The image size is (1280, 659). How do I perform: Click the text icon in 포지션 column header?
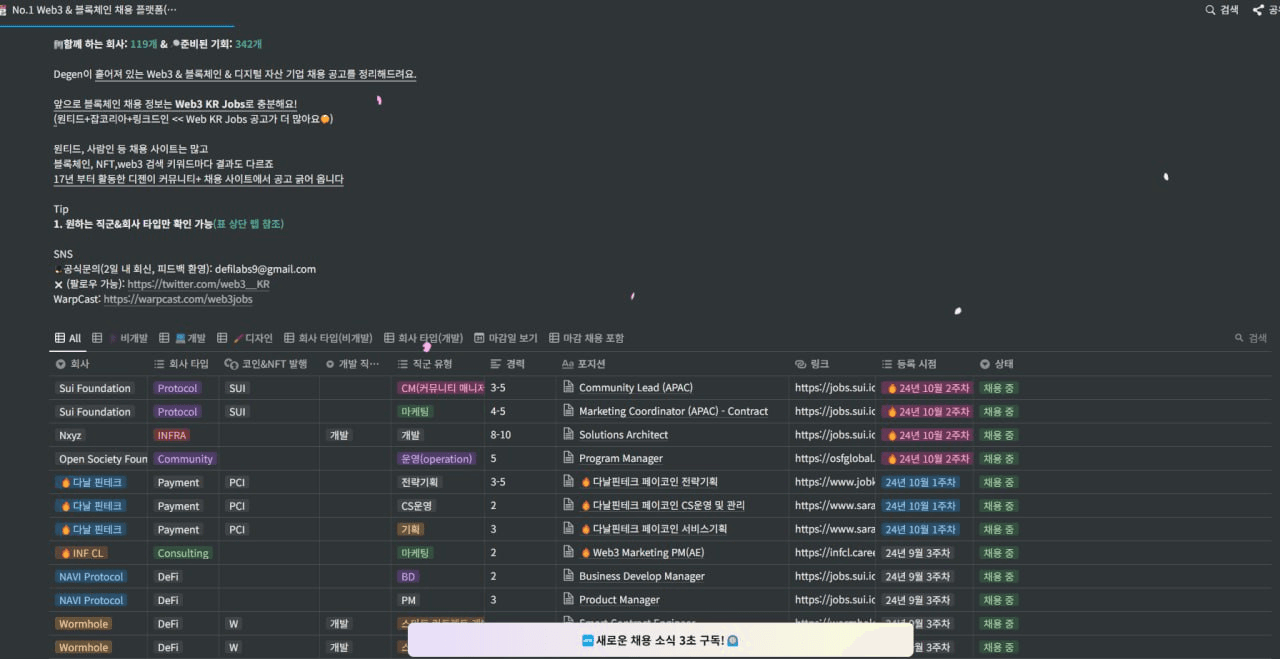[568, 364]
